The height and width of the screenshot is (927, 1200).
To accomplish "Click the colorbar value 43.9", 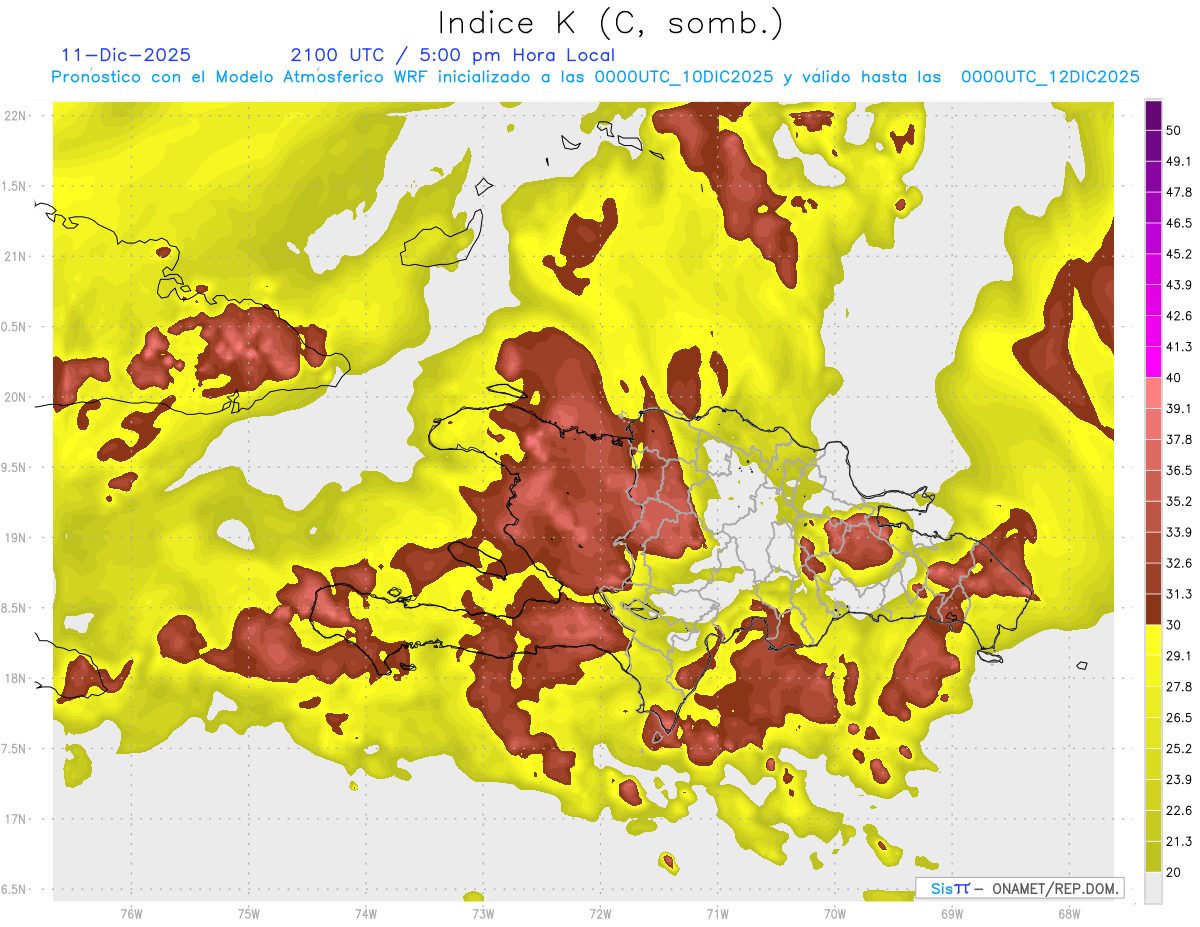I will pos(1179,286).
